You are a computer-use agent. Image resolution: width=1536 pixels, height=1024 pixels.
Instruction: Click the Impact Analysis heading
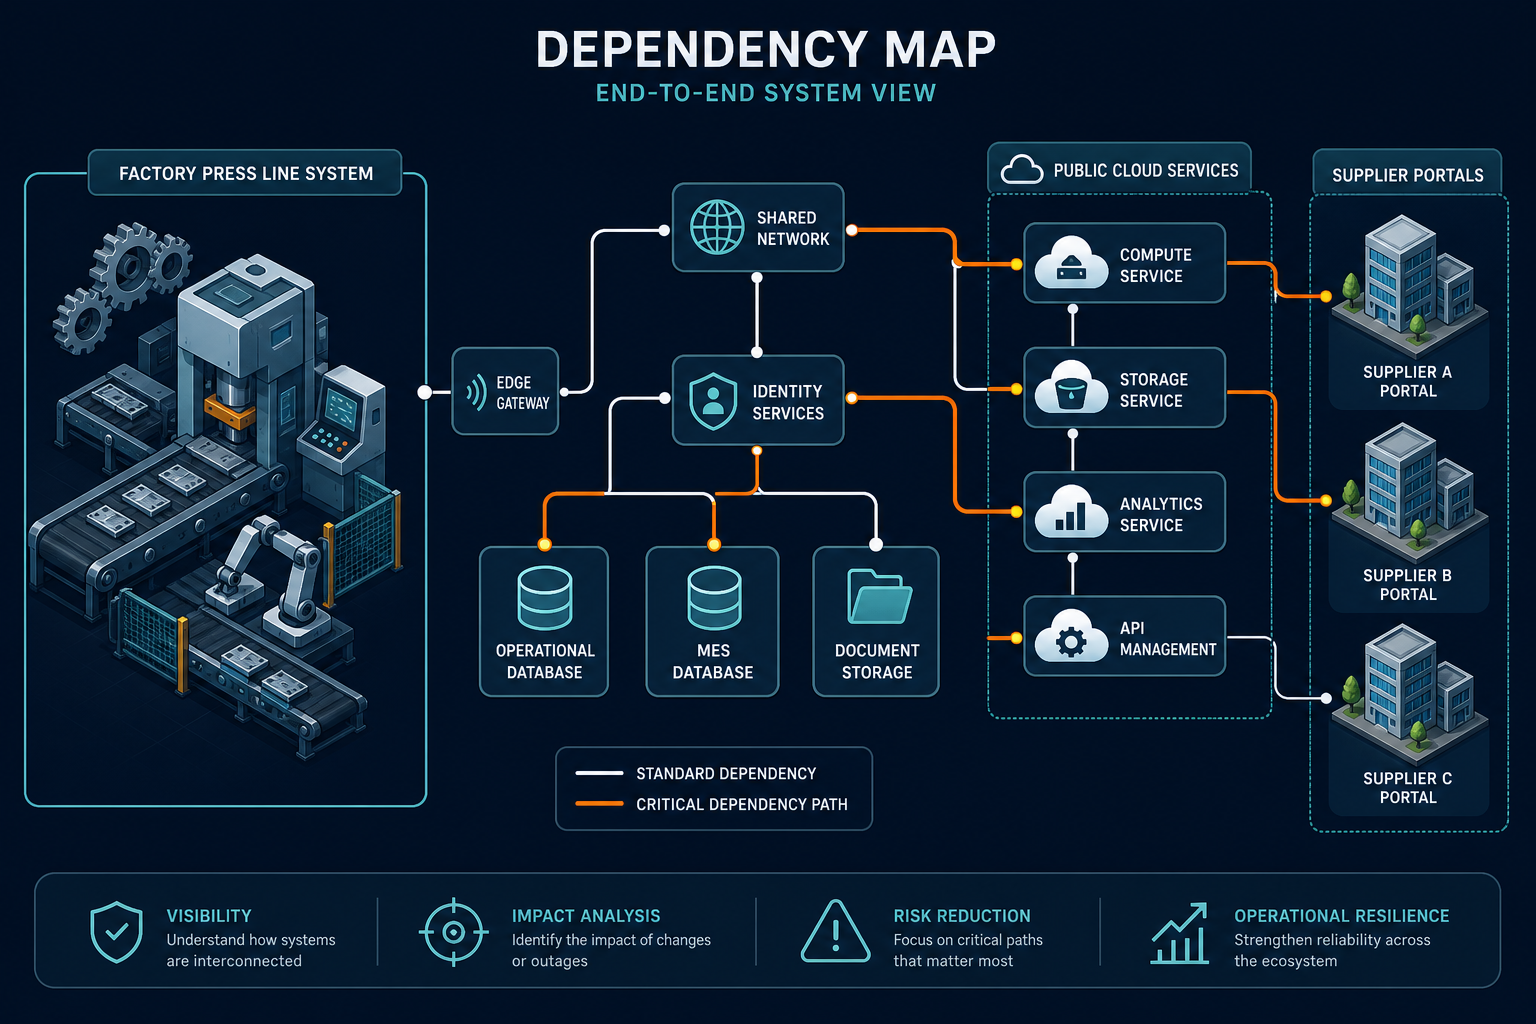click(586, 916)
